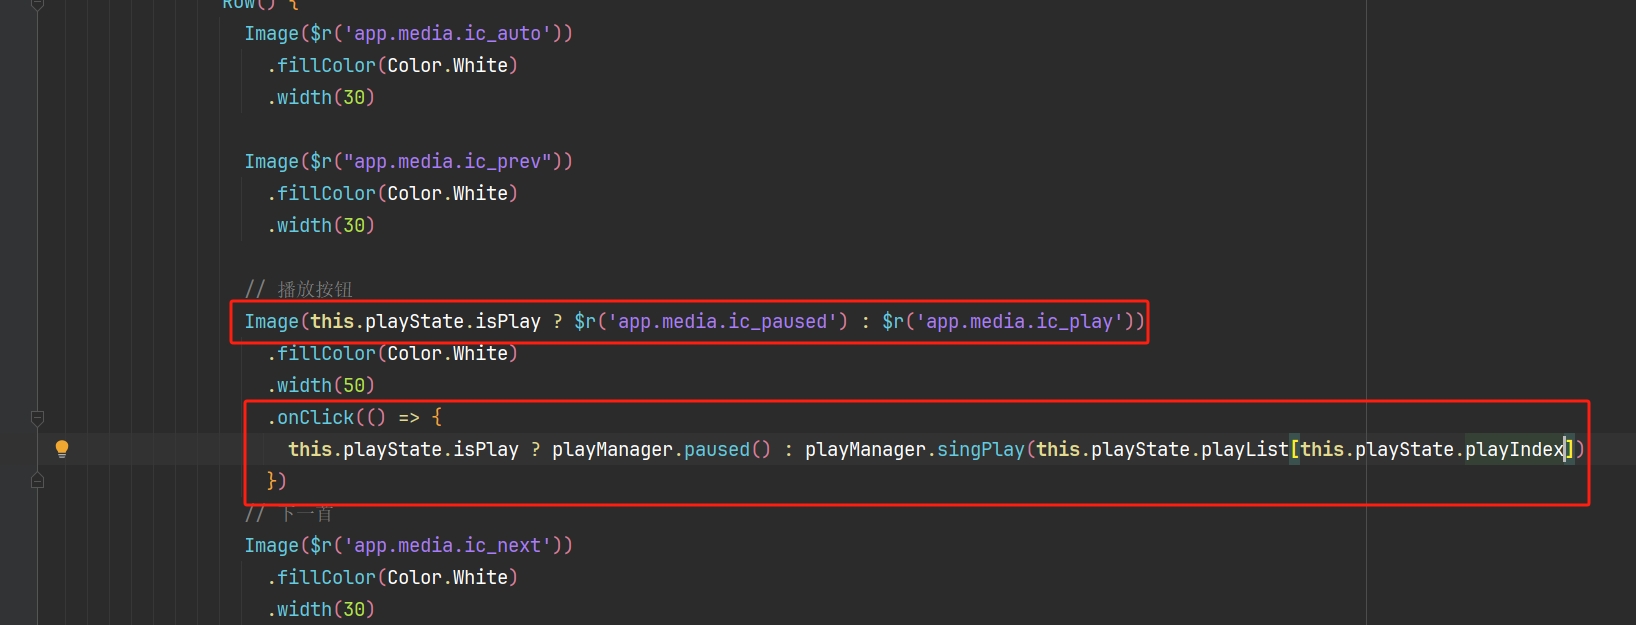Click the yellow lightbulb quick-fix icon

coord(62,449)
